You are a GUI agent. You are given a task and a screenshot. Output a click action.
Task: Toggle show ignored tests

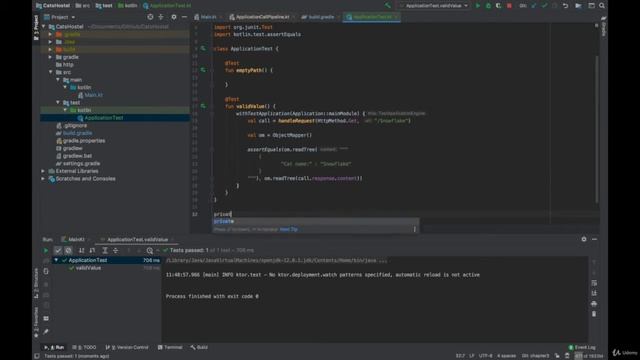[68, 250]
